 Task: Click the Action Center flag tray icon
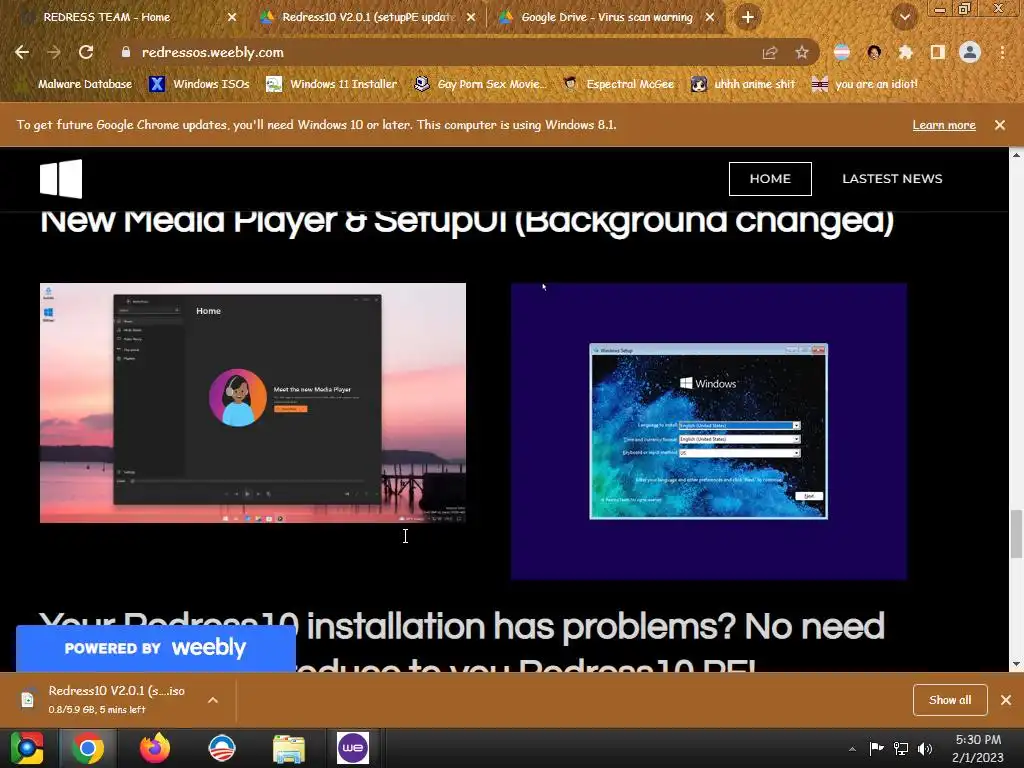876,748
